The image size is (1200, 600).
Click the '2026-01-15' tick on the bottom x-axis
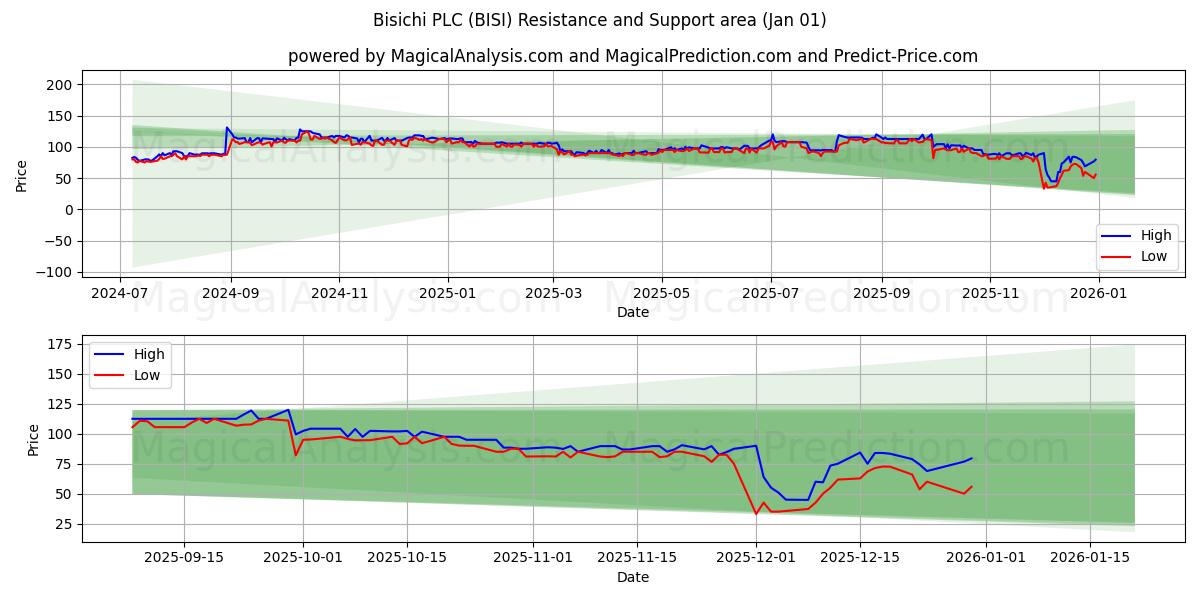point(1088,558)
